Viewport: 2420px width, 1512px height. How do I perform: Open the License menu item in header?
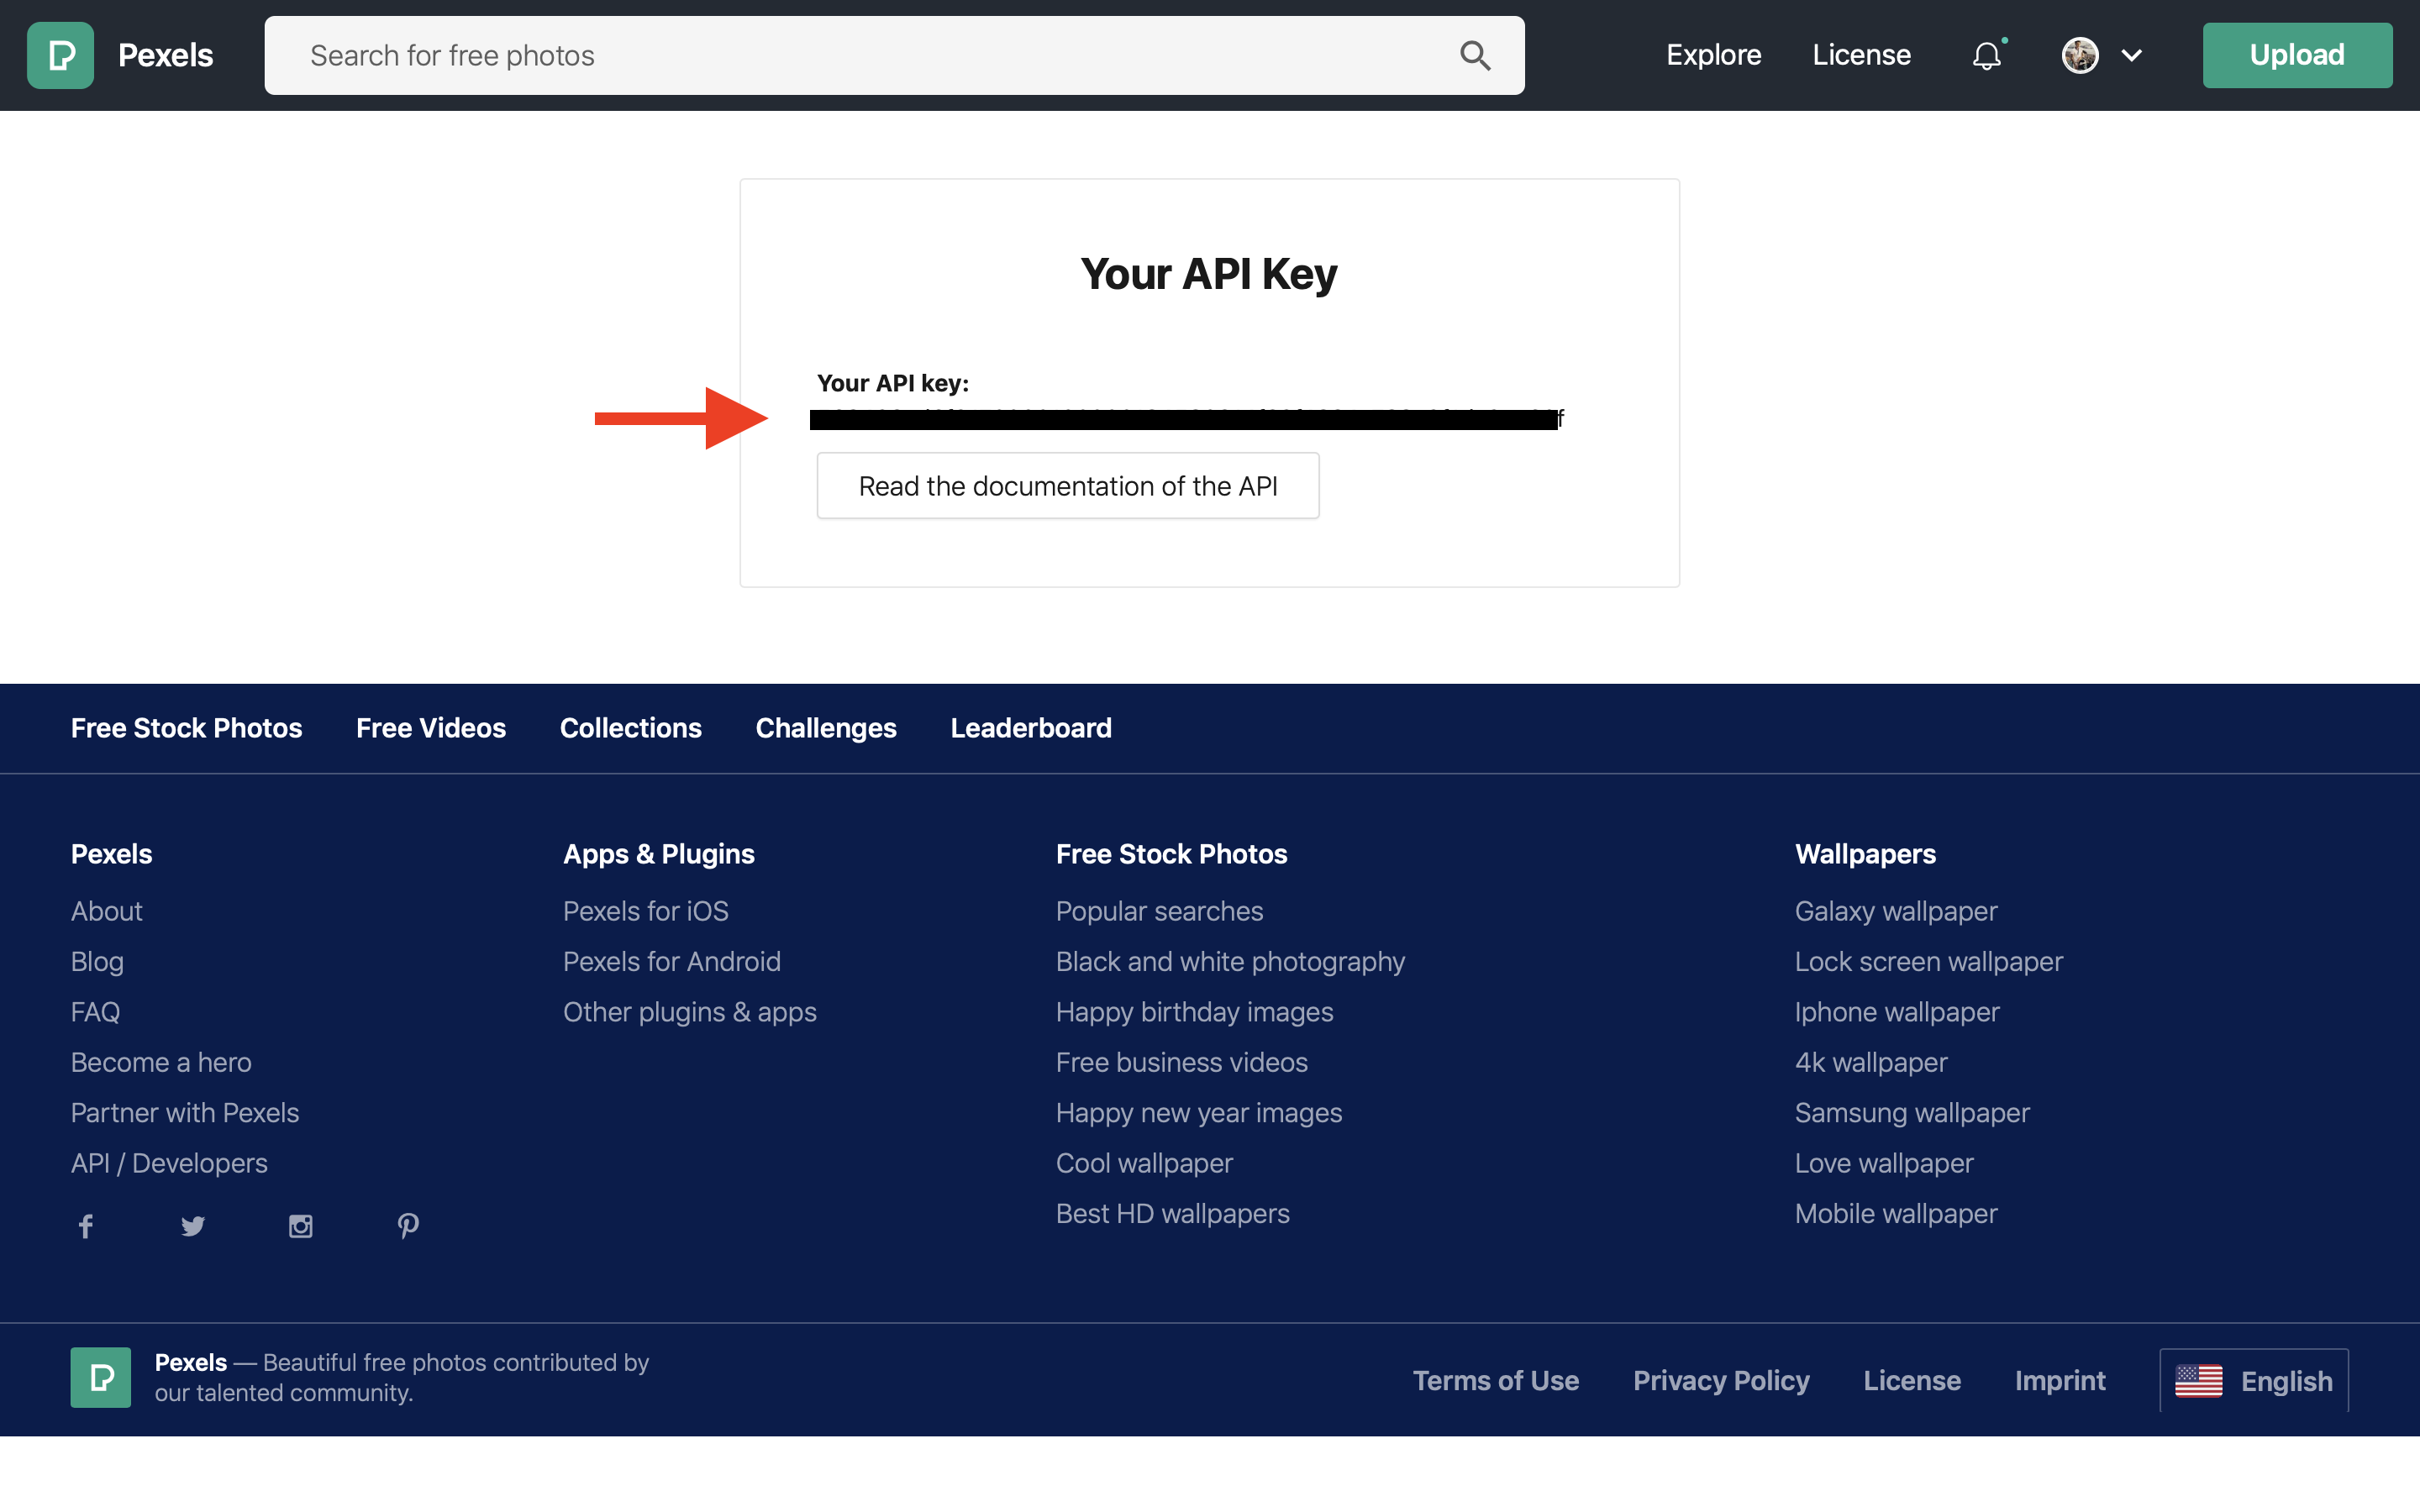pos(1861,55)
